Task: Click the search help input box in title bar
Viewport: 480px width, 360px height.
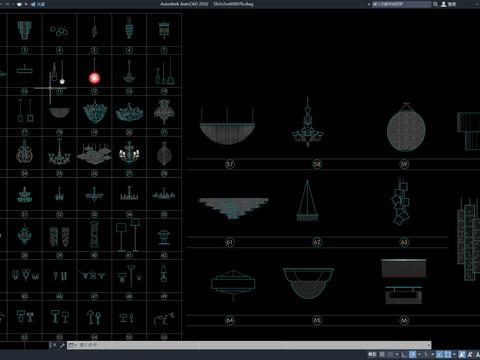Action: tap(401, 4)
